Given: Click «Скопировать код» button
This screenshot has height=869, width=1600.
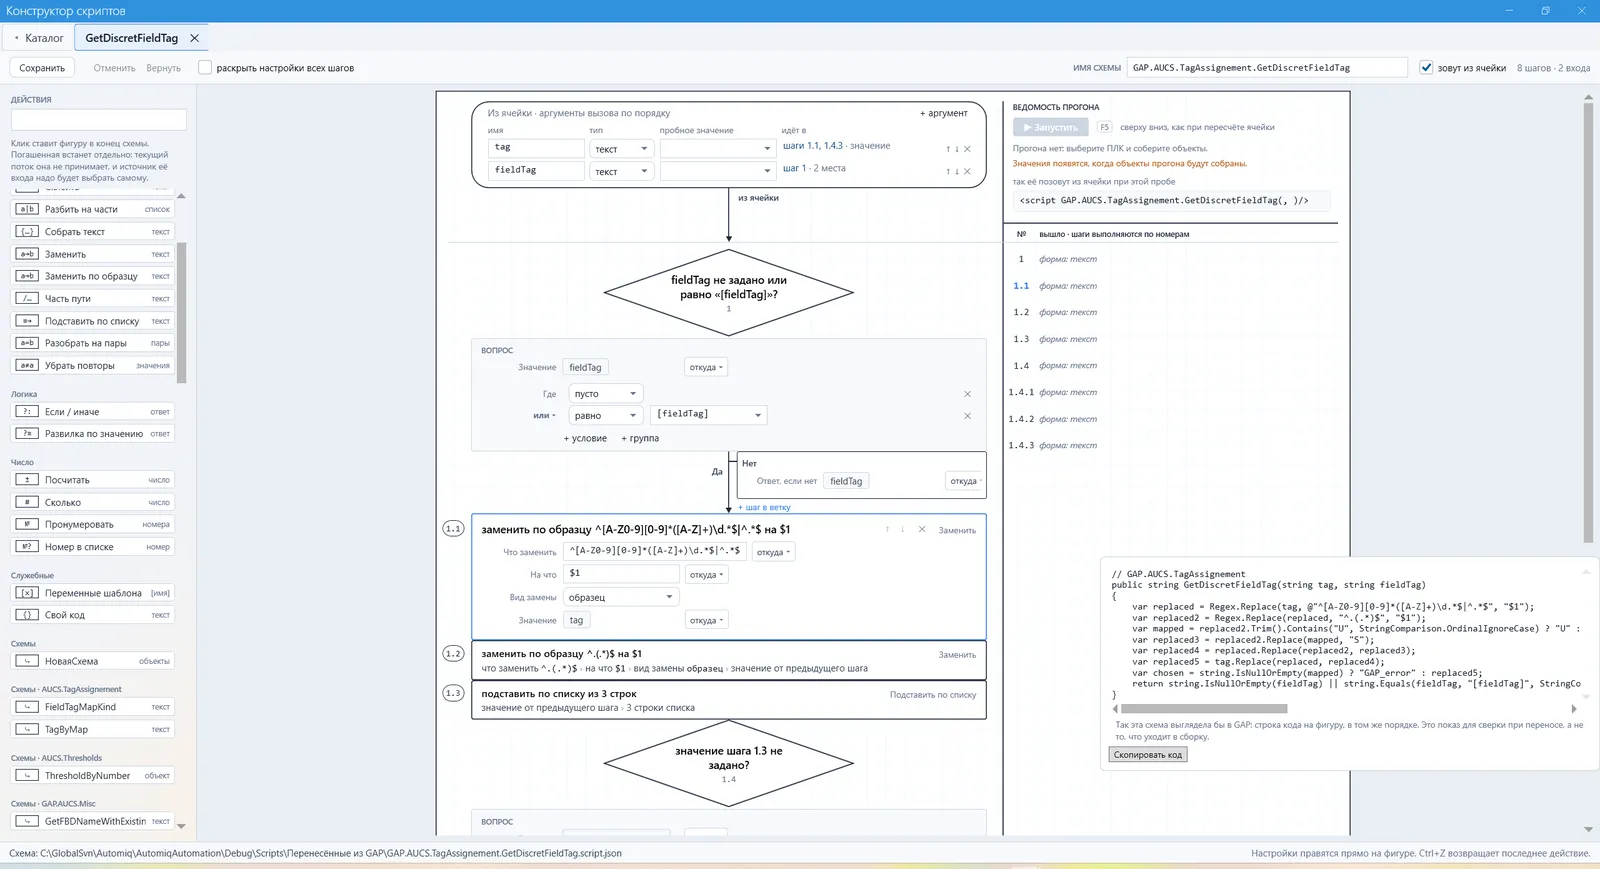Looking at the screenshot, I should point(1148,755).
